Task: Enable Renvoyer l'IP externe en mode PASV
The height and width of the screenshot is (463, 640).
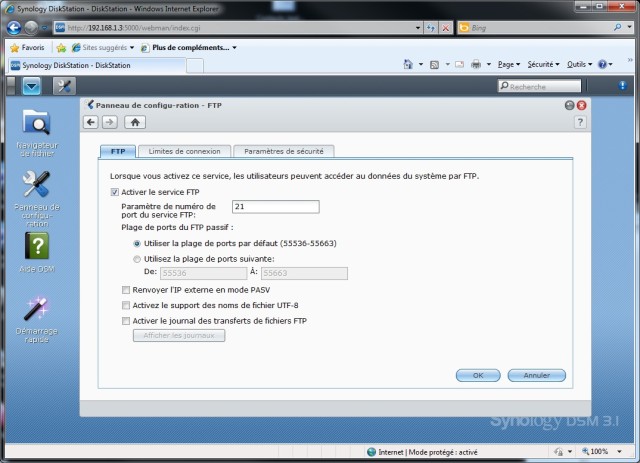Action: (x=125, y=289)
